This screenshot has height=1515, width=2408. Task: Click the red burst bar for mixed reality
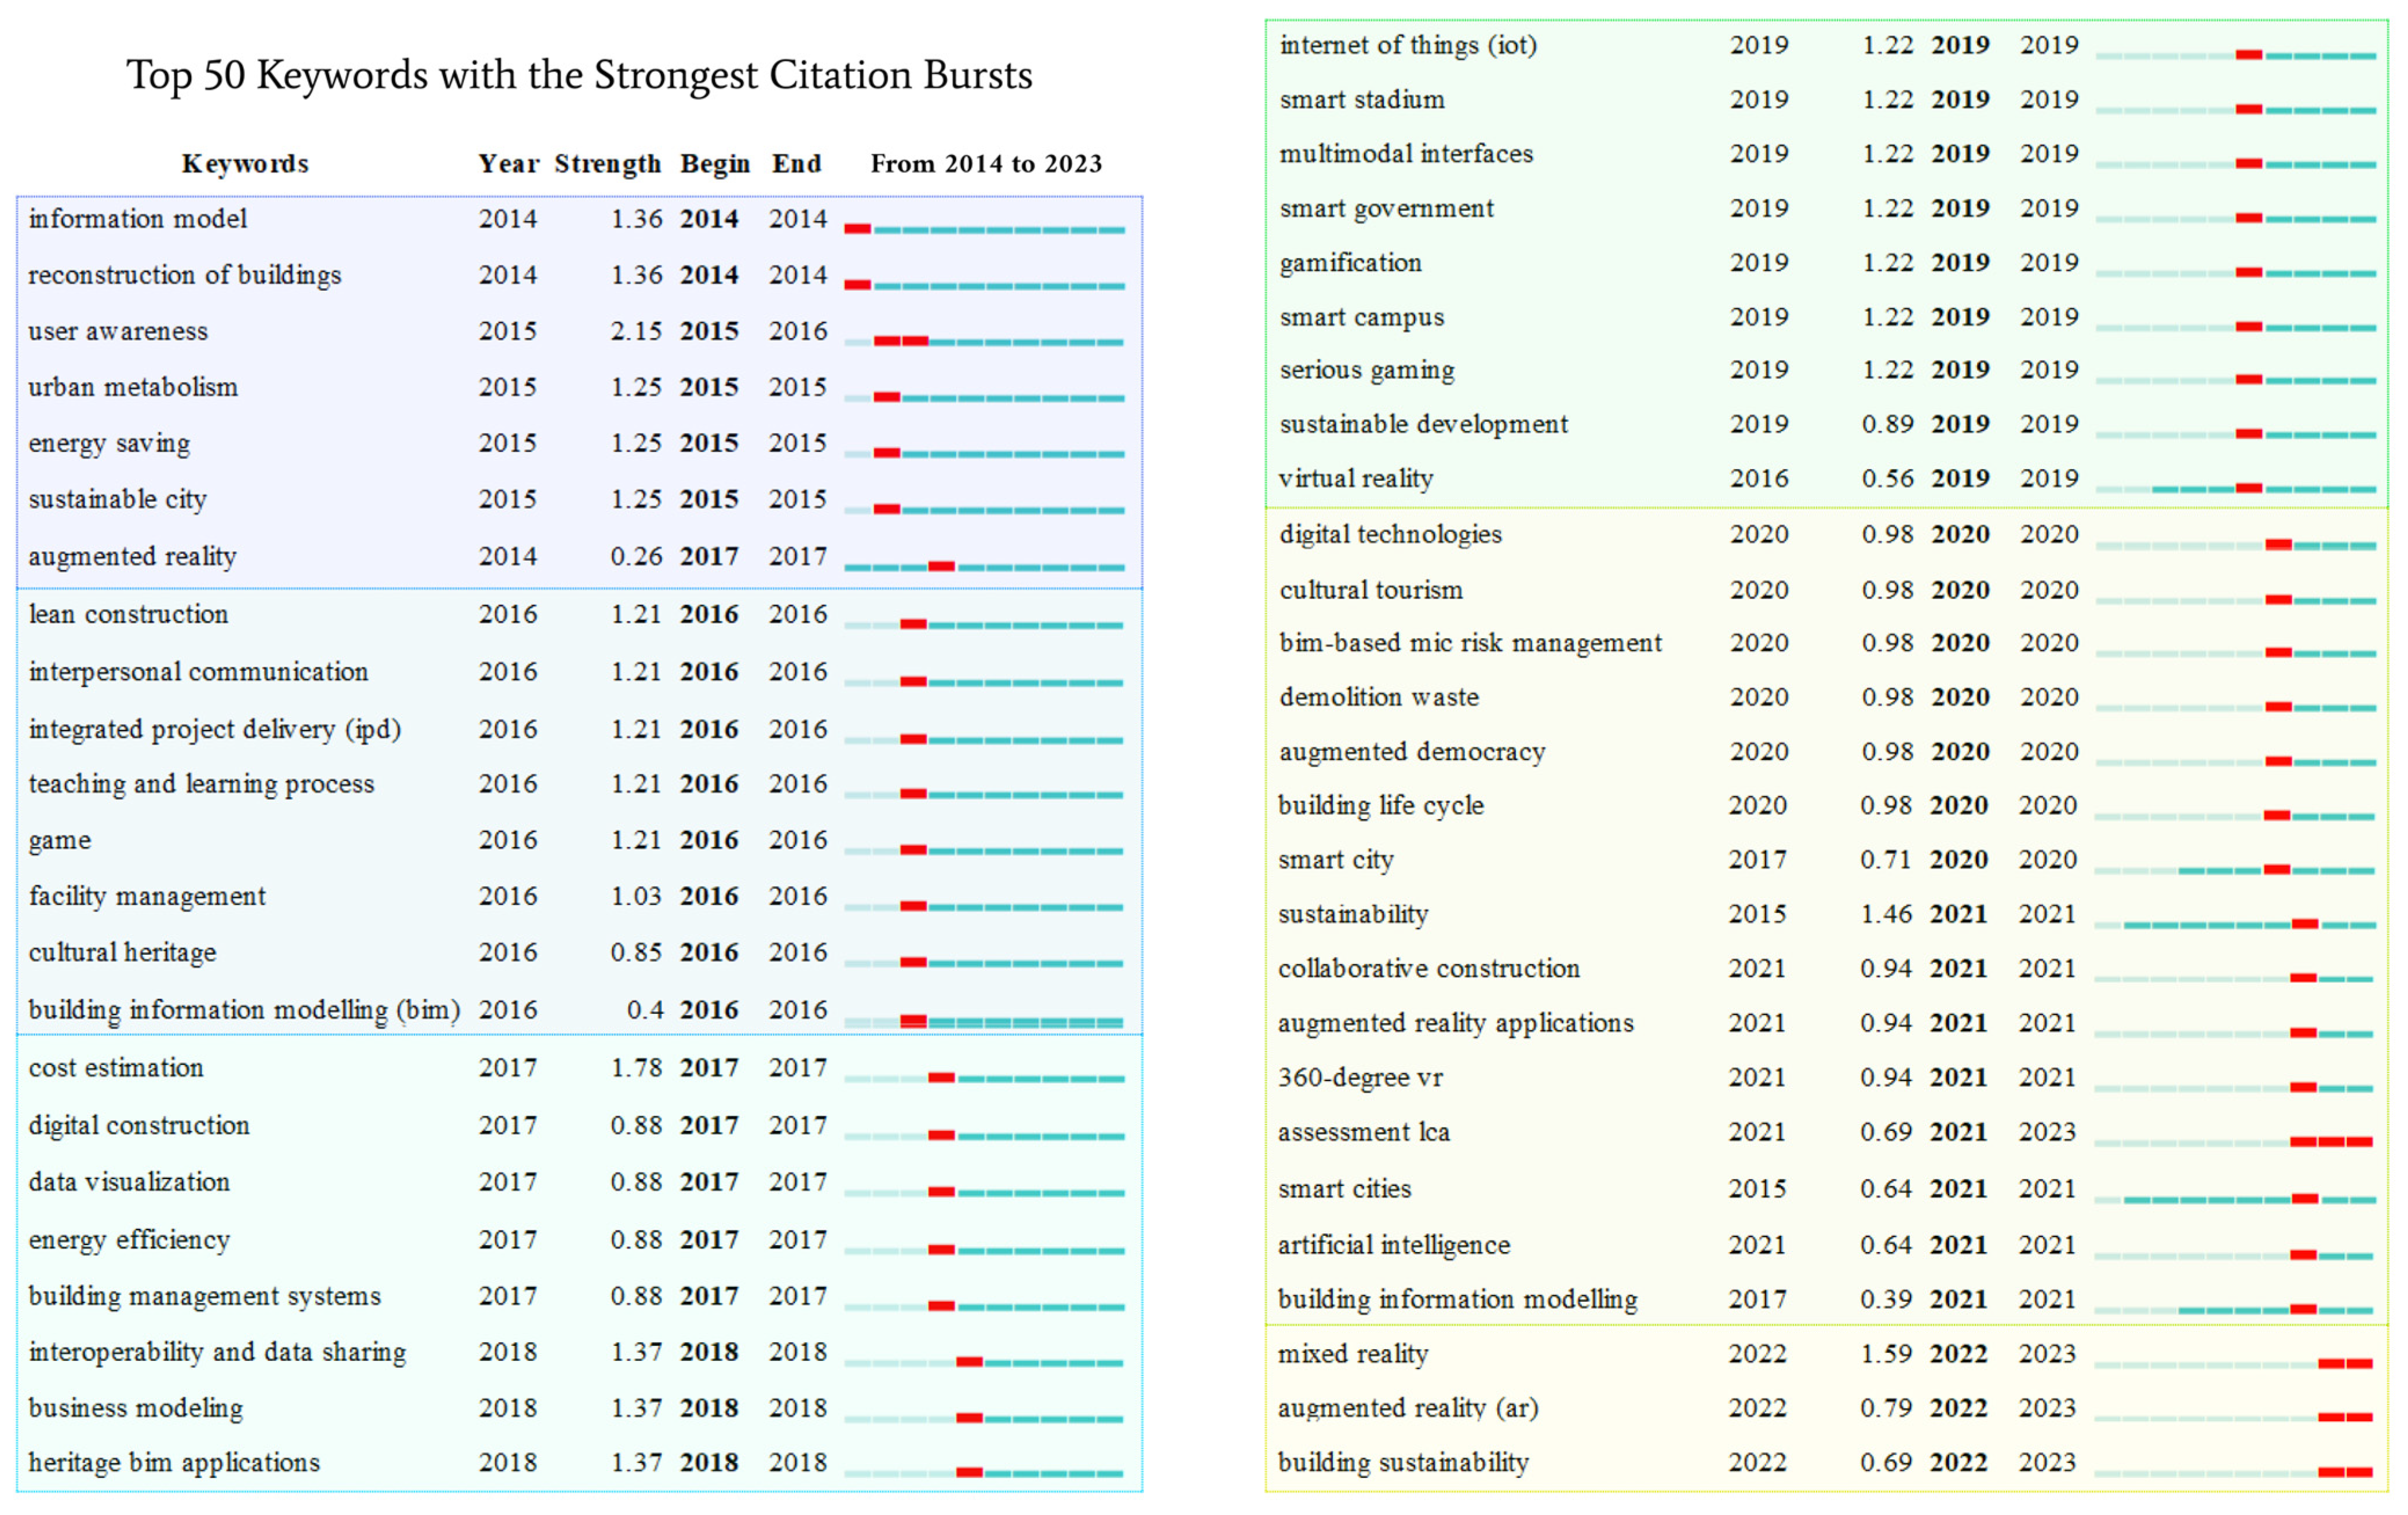pyautogui.click(x=2345, y=1363)
